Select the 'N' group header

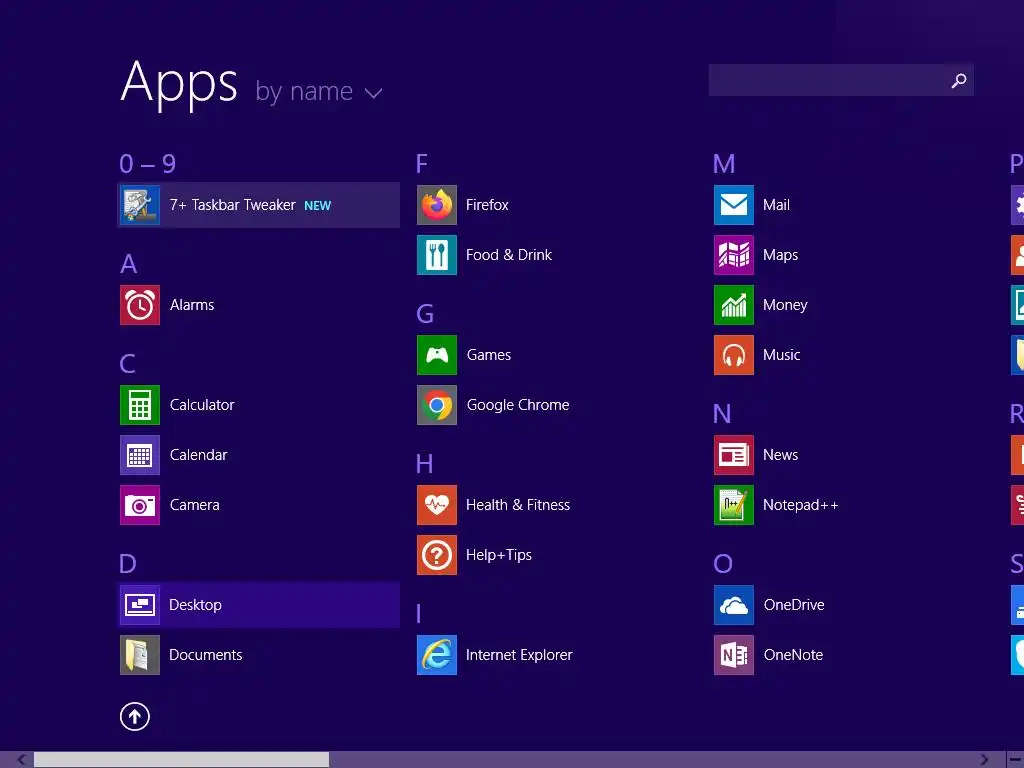click(722, 414)
